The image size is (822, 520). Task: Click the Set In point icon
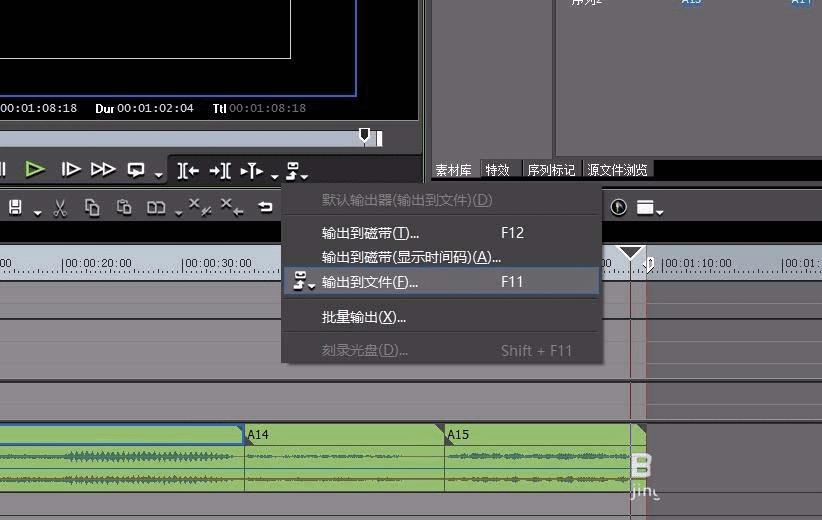[x=188, y=170]
